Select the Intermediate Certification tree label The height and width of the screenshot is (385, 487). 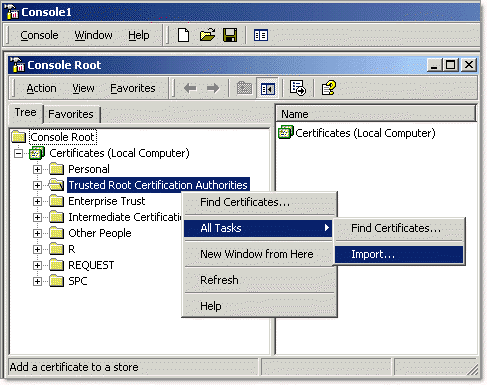point(125,217)
